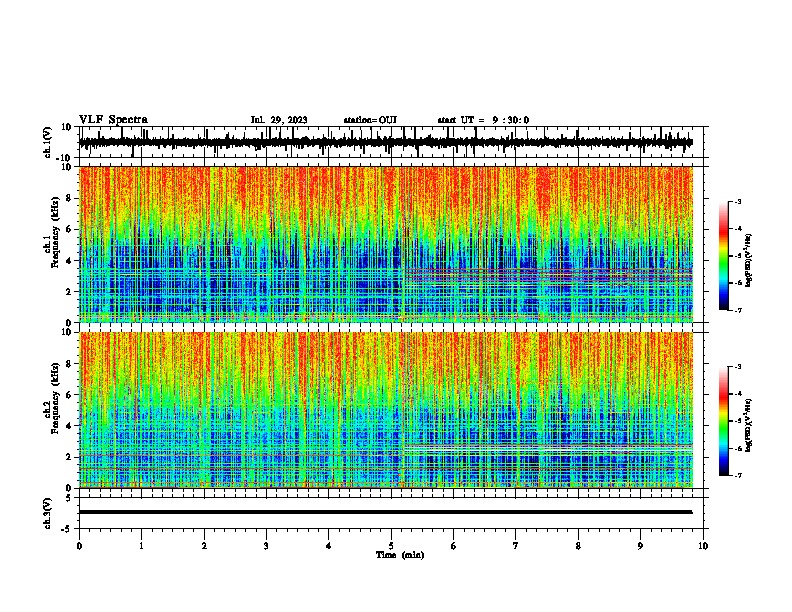Image resolution: width=792 pixels, height=612 pixels.
Task: Click the "4" kHz tick of ch.2 spectrogram
Action: coord(69,426)
